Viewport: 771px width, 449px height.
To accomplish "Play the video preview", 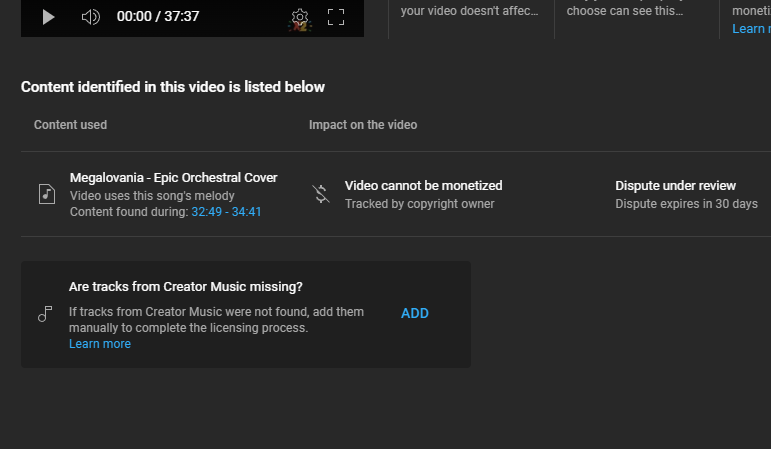I will pos(48,17).
